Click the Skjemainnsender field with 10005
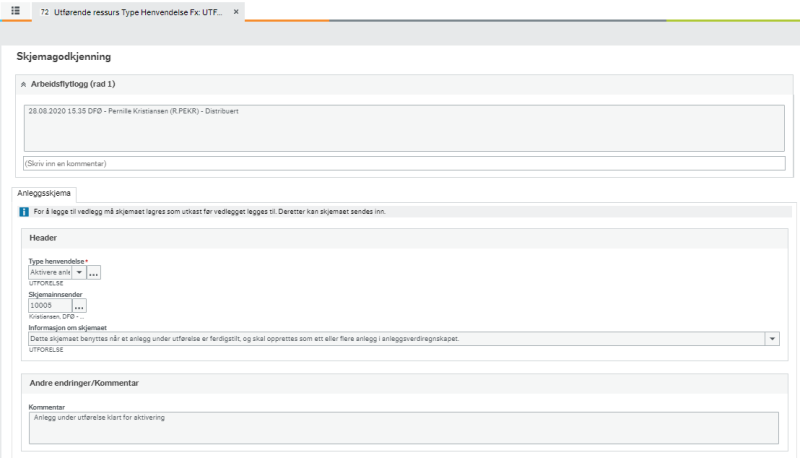 (50, 306)
